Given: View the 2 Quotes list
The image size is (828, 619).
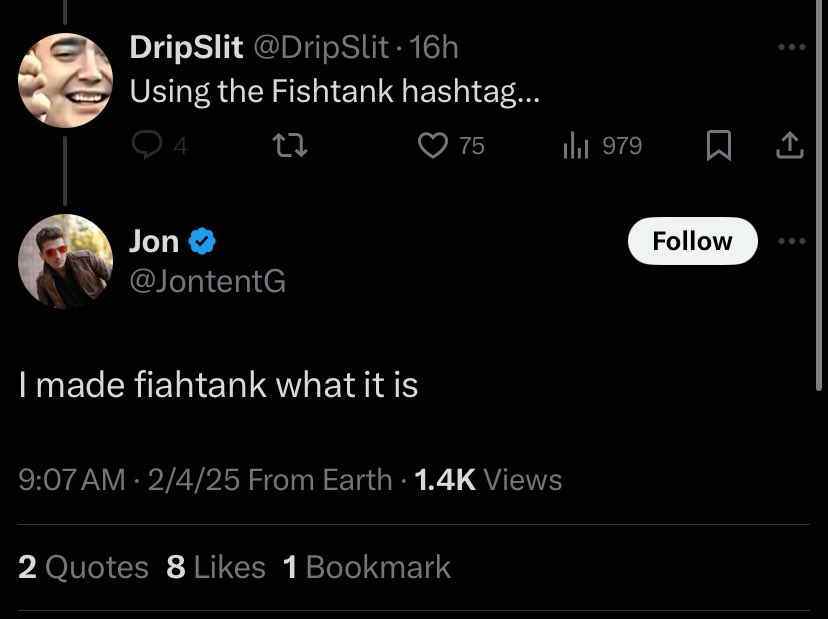Looking at the screenshot, I should [83, 567].
